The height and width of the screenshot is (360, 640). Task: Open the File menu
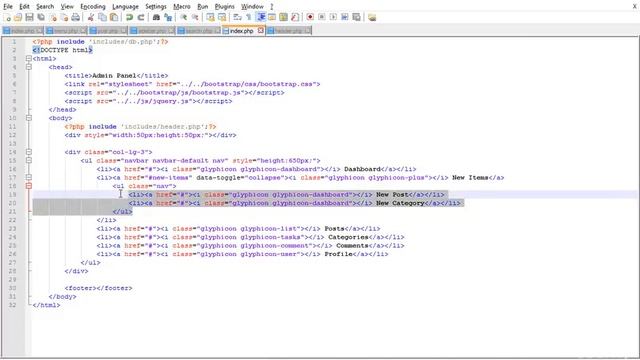point(8,7)
